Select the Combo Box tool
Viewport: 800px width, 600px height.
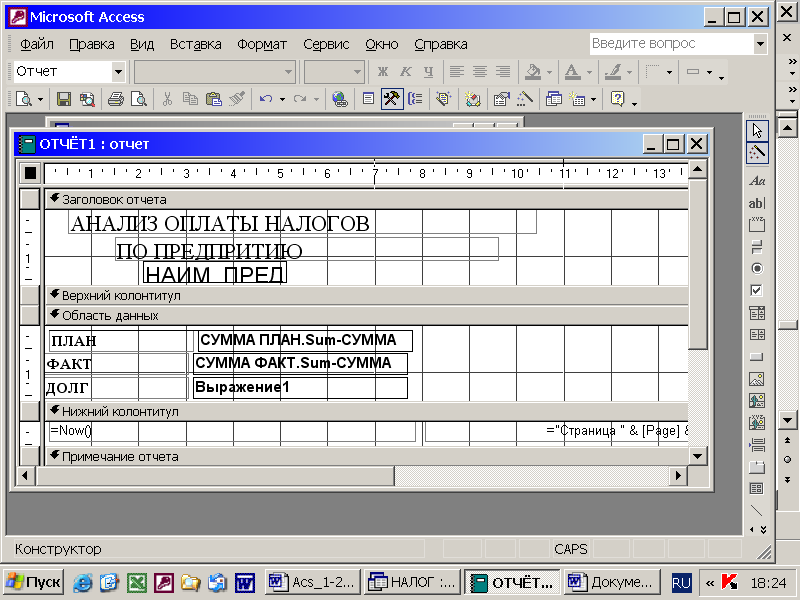pos(757,313)
